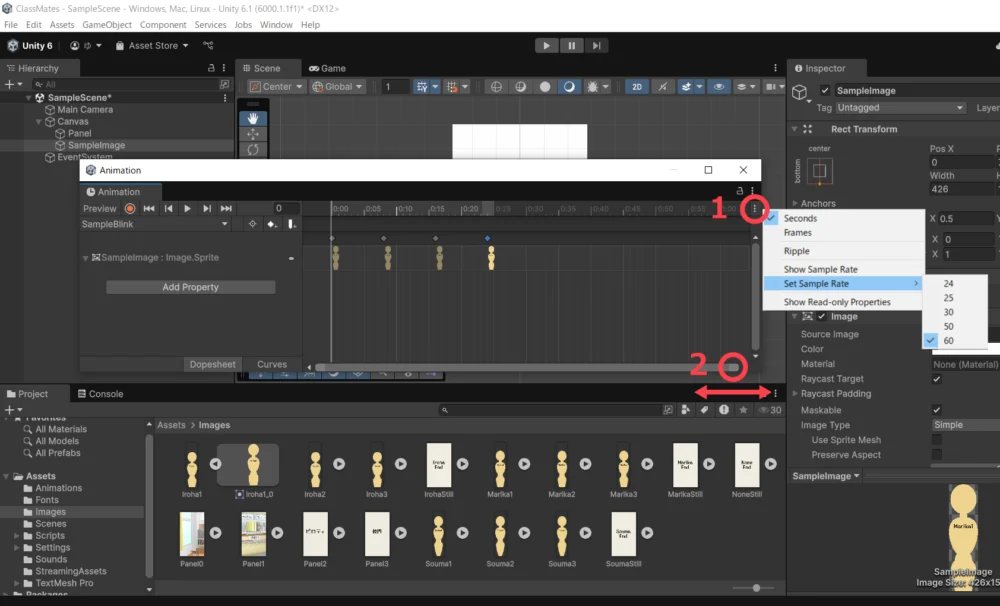Click the Add Event icon in Animation
1000x606 pixels.
[291, 225]
